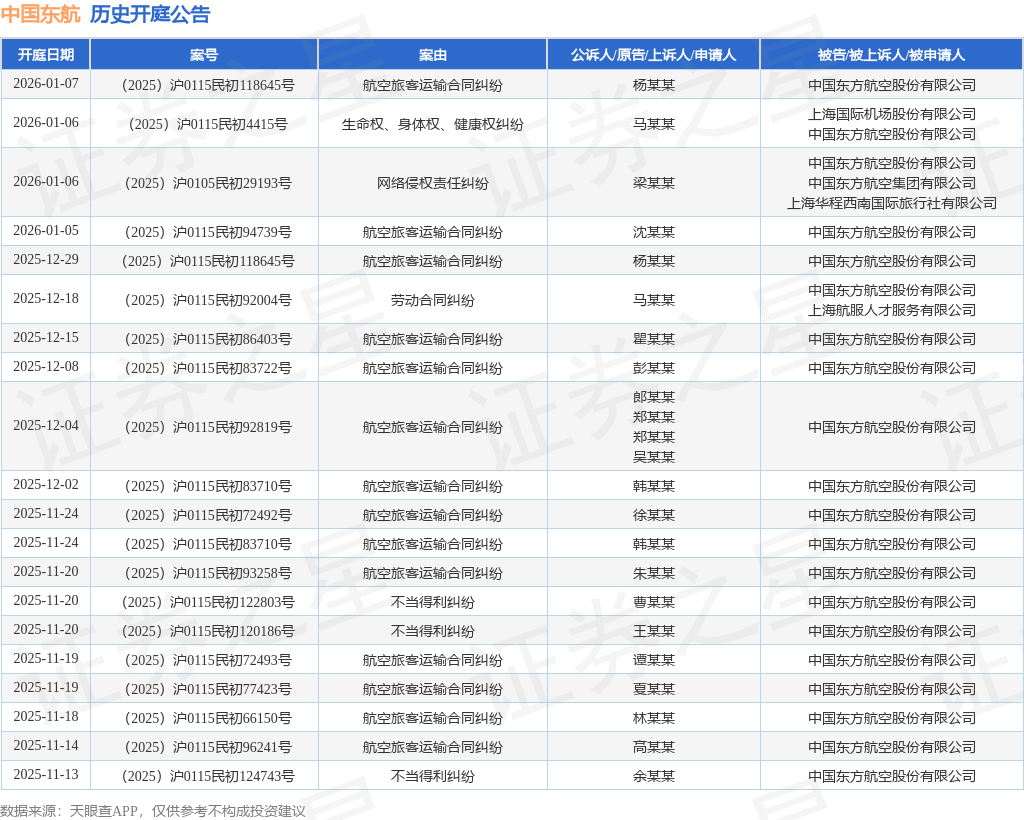Viewport: 1024px width, 820px height.
Task: Click plaintiff 梁某某
Action: (x=654, y=183)
